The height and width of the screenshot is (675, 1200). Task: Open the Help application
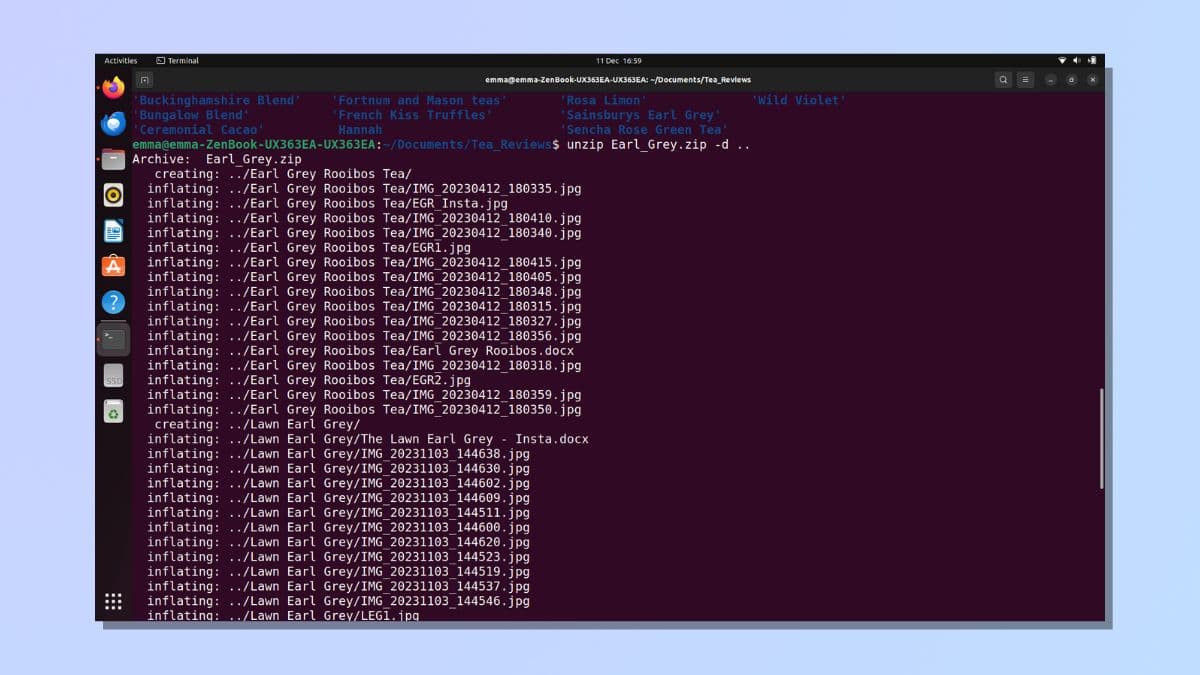click(113, 302)
